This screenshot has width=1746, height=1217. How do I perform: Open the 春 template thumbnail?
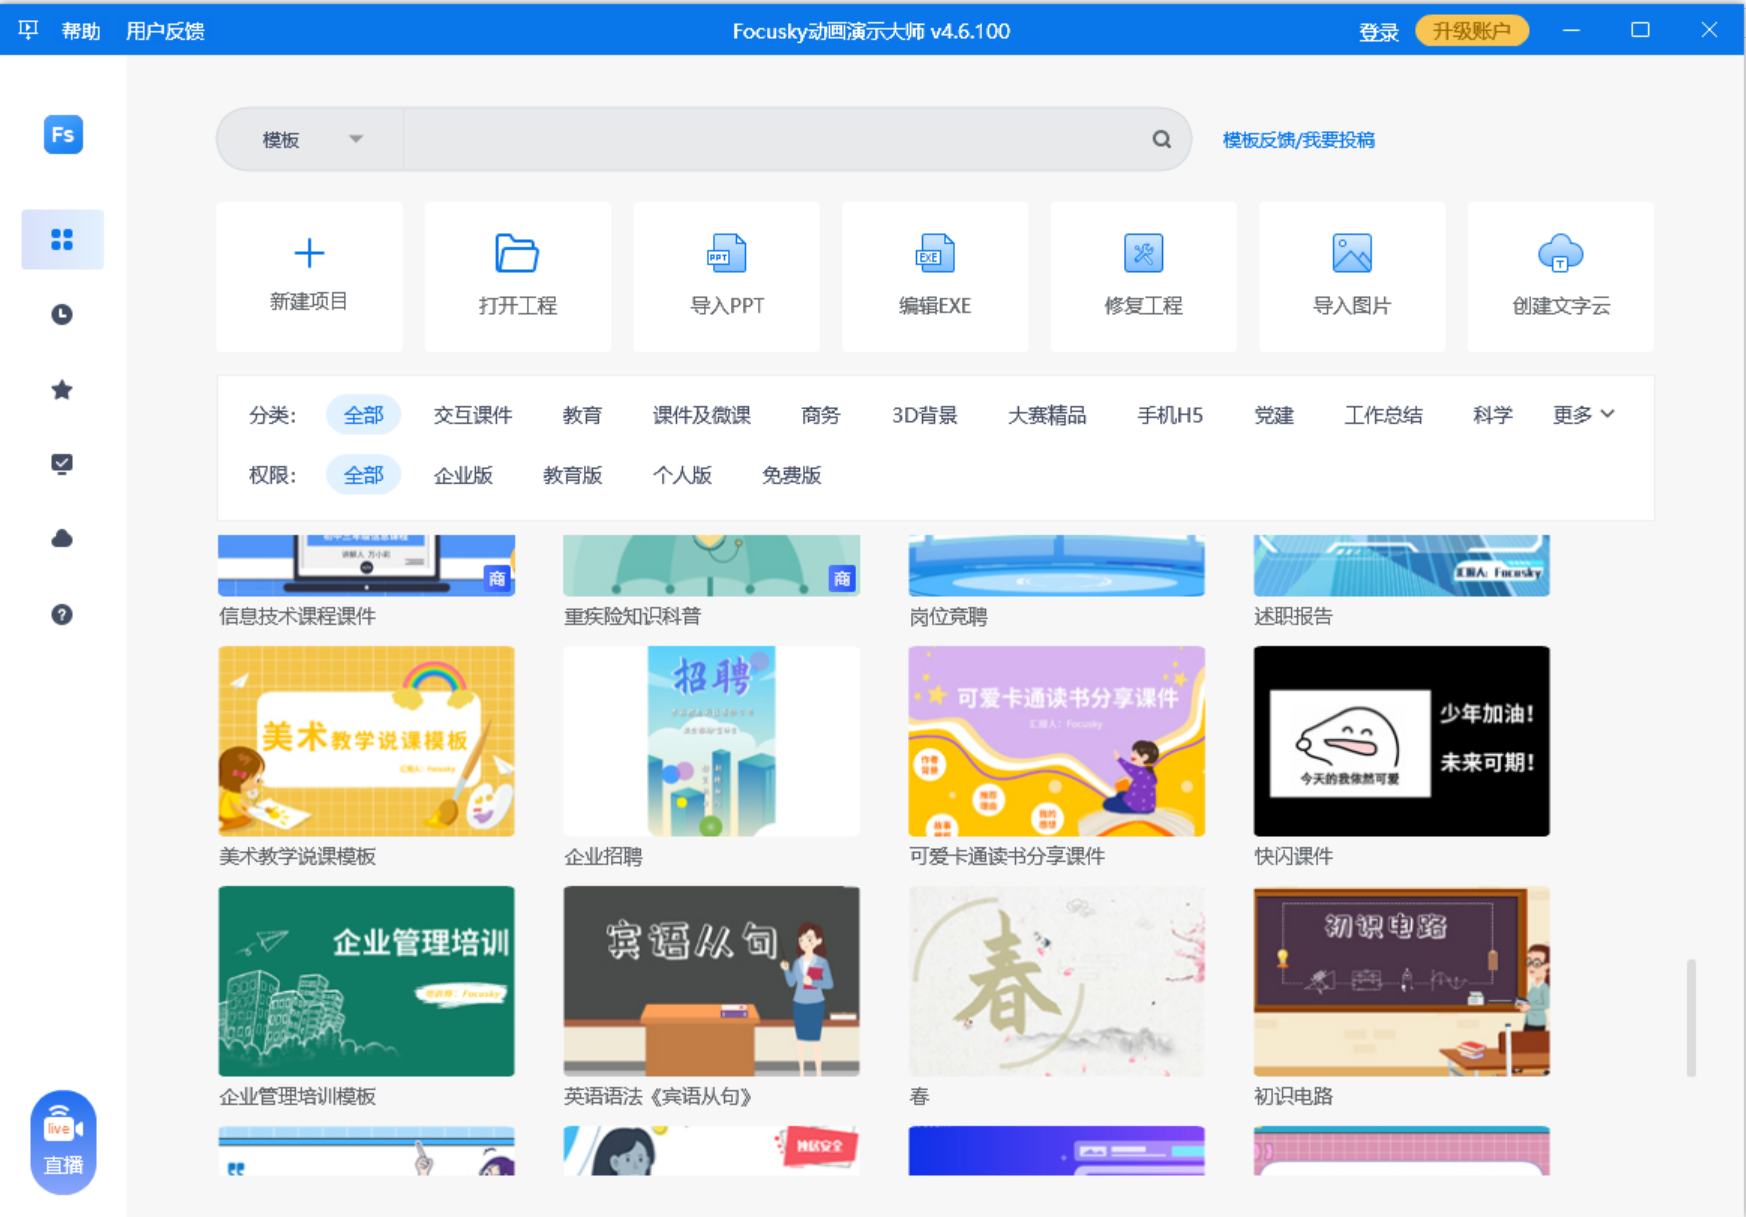click(1056, 981)
